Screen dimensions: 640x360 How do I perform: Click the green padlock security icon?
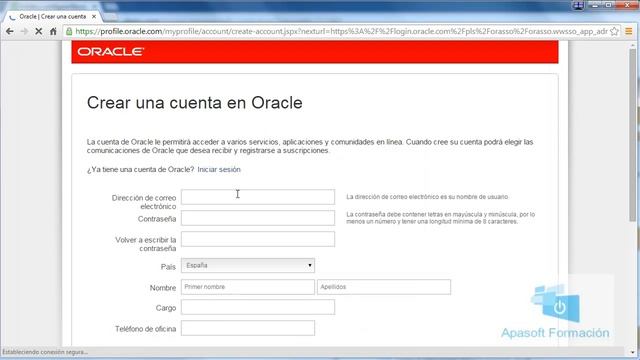pyautogui.click(x=69, y=31)
